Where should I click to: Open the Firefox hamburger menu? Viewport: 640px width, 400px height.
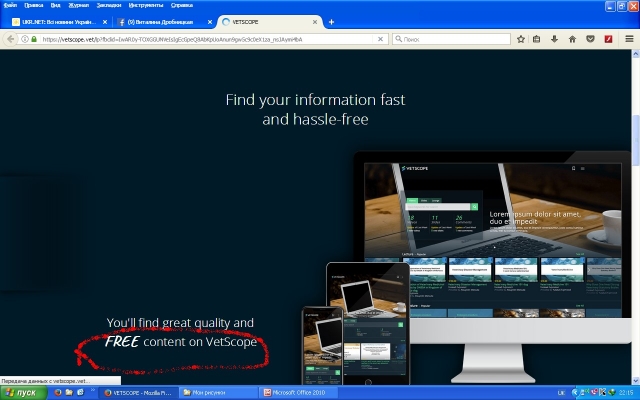629,39
